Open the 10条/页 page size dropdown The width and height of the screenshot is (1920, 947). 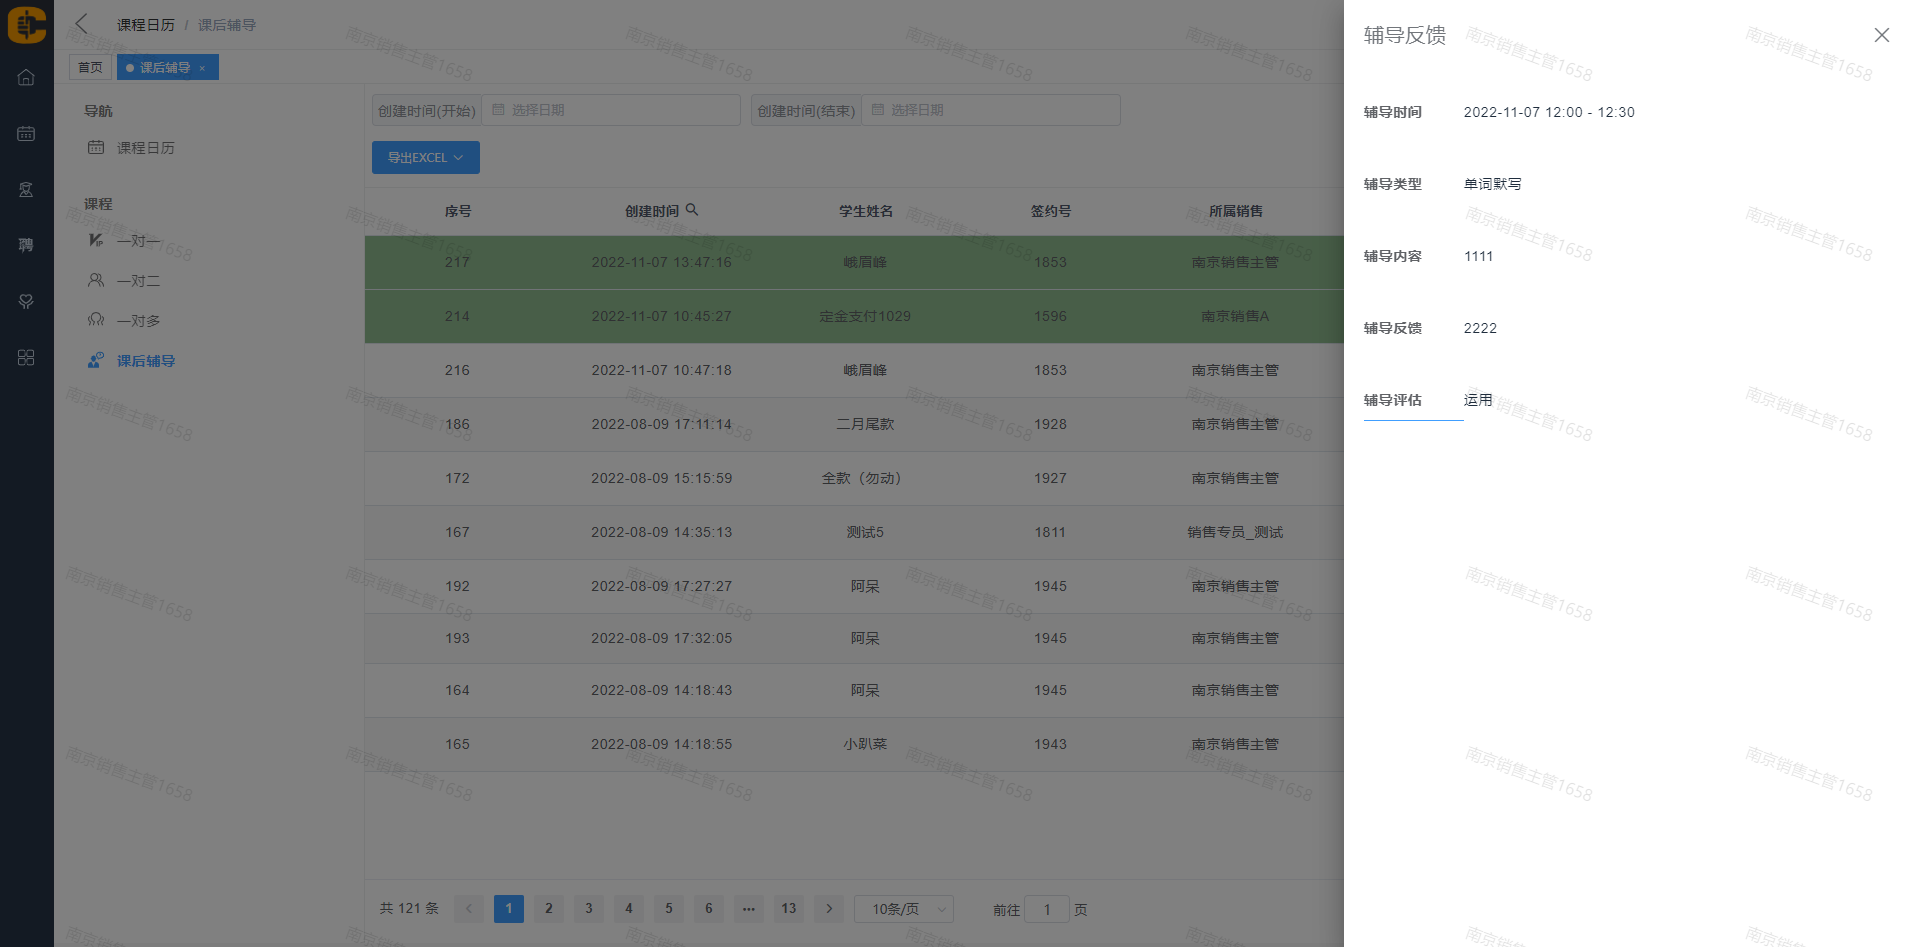pyautogui.click(x=904, y=909)
